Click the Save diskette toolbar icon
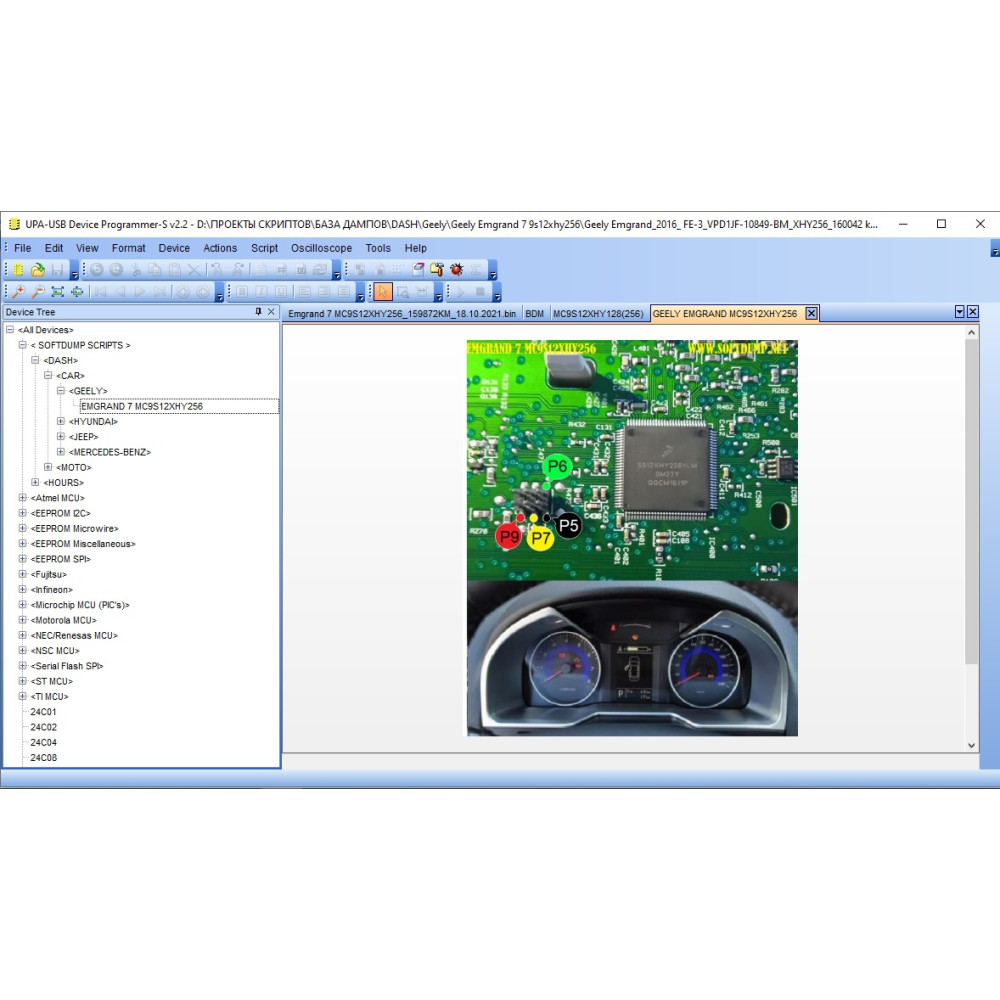This screenshot has height=1000, width=1000. point(57,270)
